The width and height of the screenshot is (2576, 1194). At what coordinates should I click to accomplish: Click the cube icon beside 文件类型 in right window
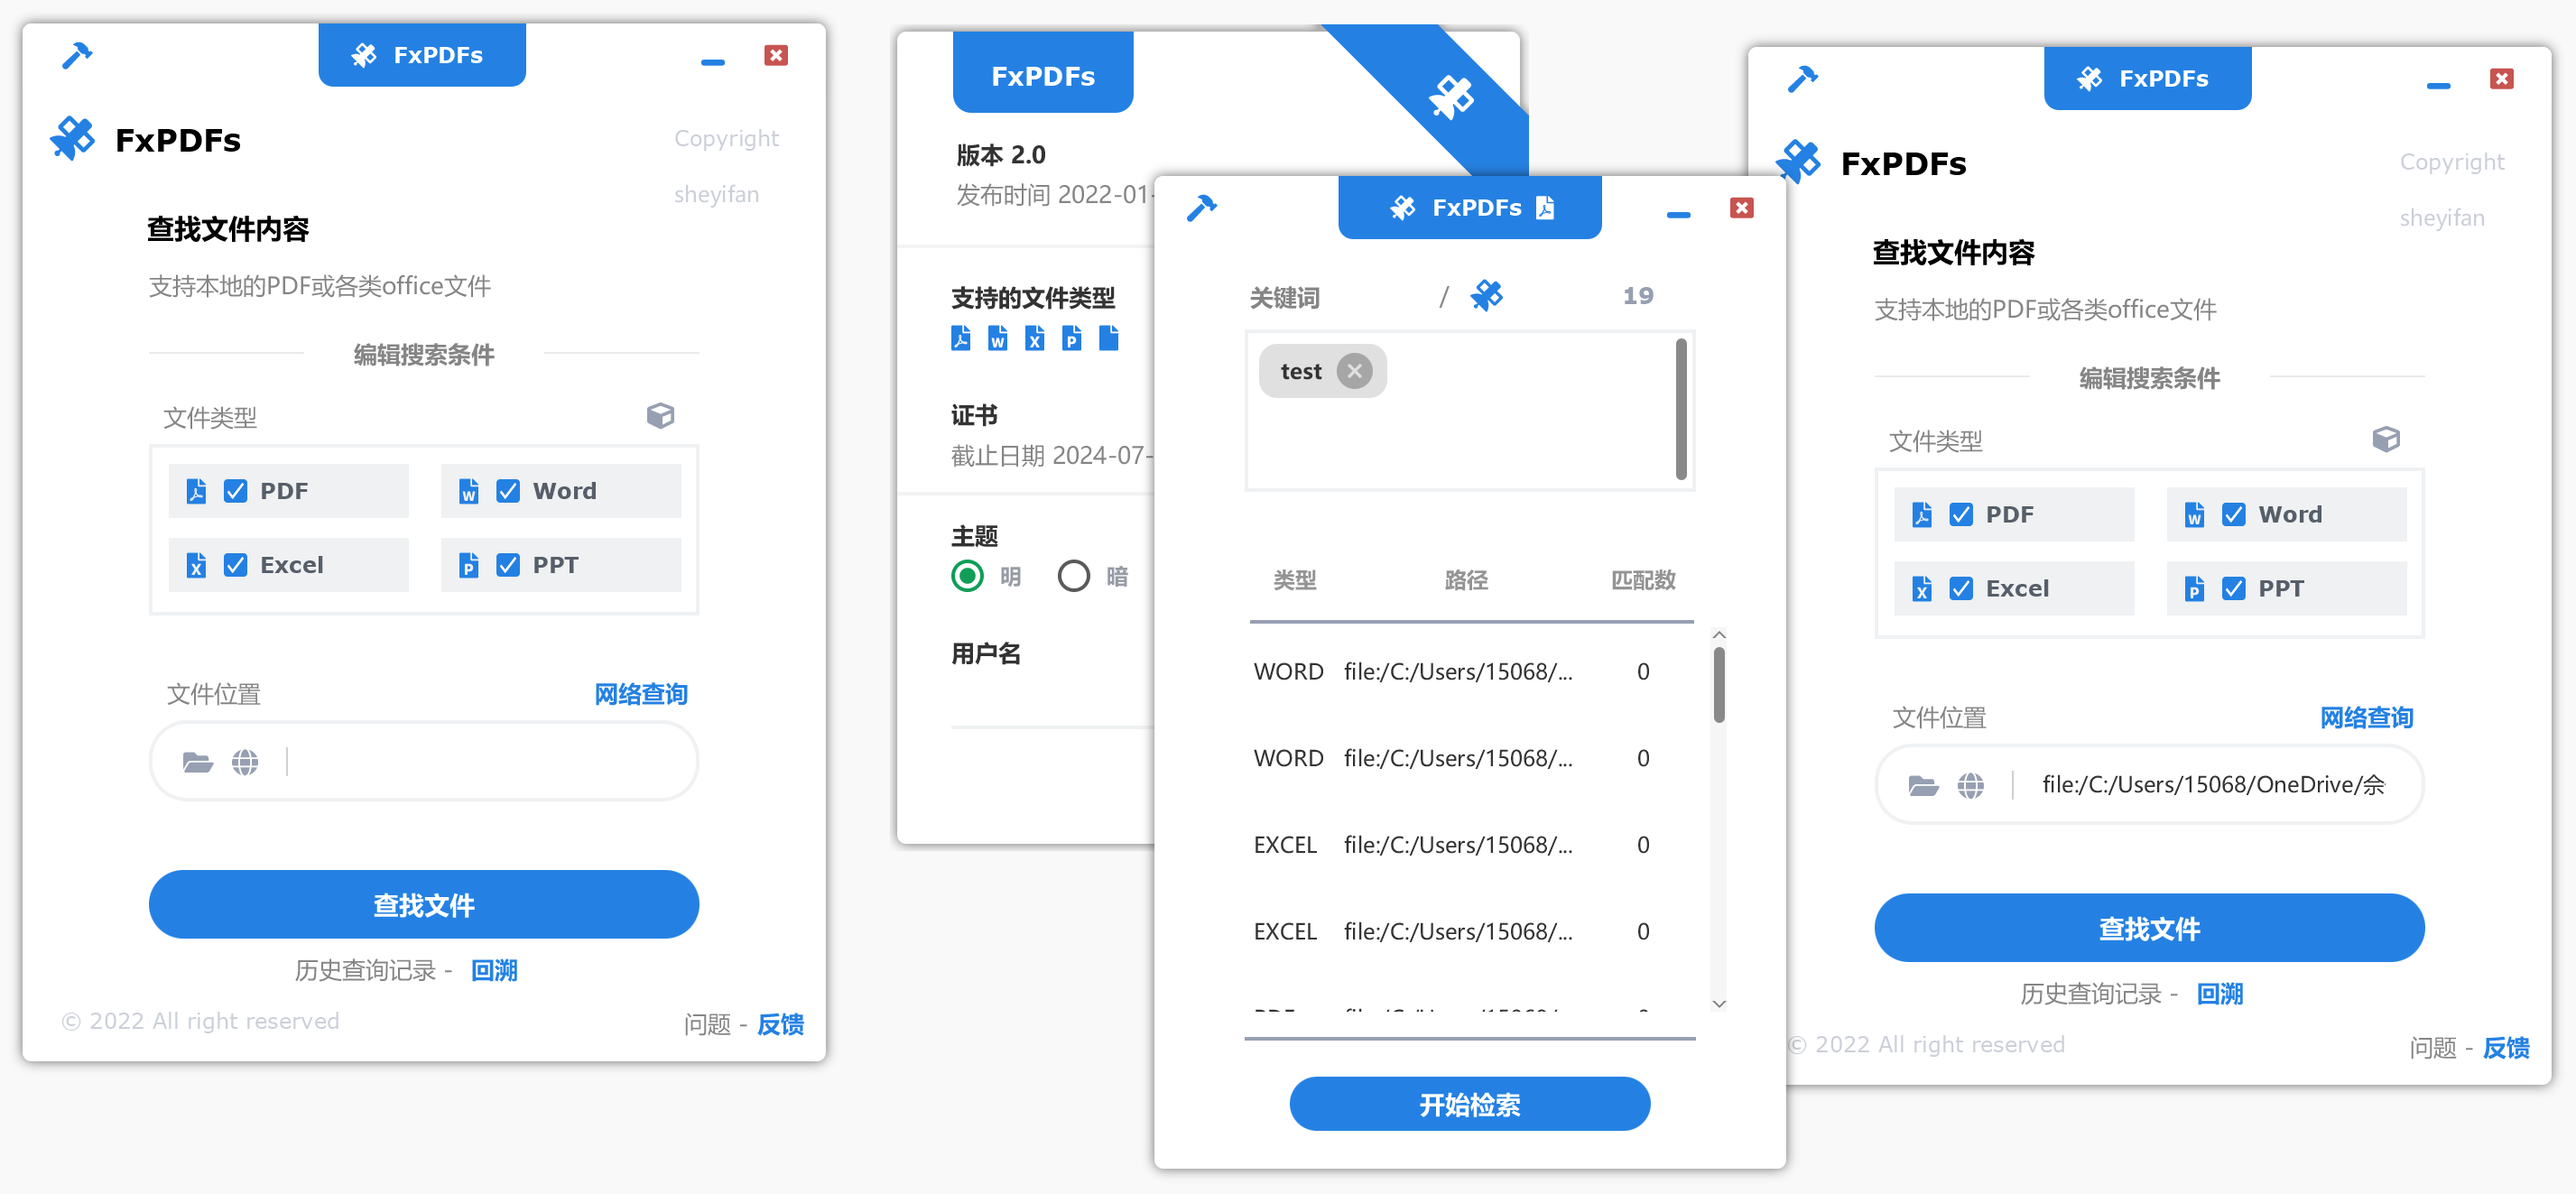click(2386, 439)
